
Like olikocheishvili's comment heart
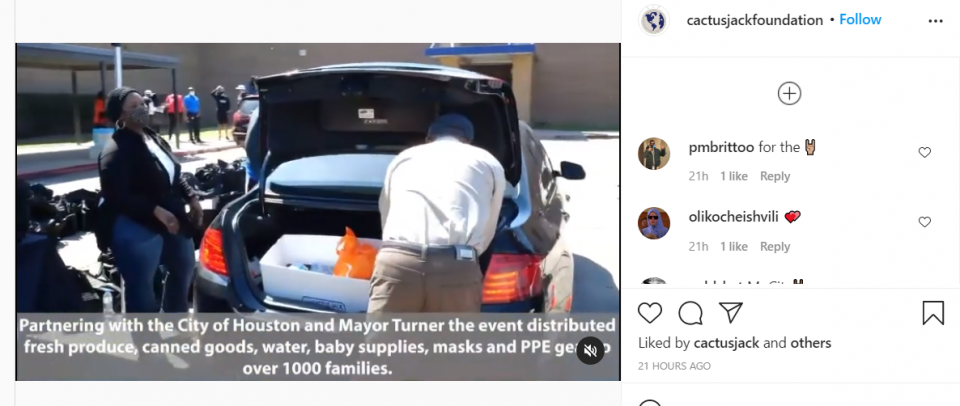point(924,222)
